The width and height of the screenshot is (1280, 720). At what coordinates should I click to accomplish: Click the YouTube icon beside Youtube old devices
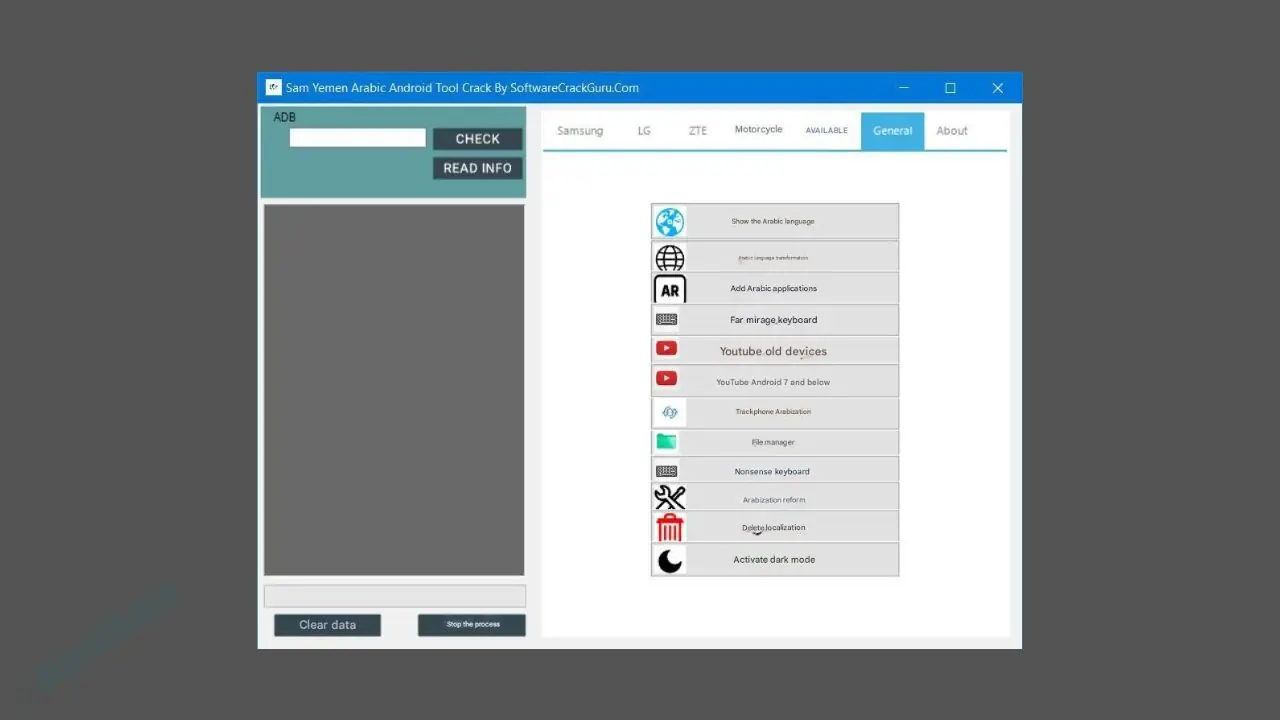[x=666, y=349]
